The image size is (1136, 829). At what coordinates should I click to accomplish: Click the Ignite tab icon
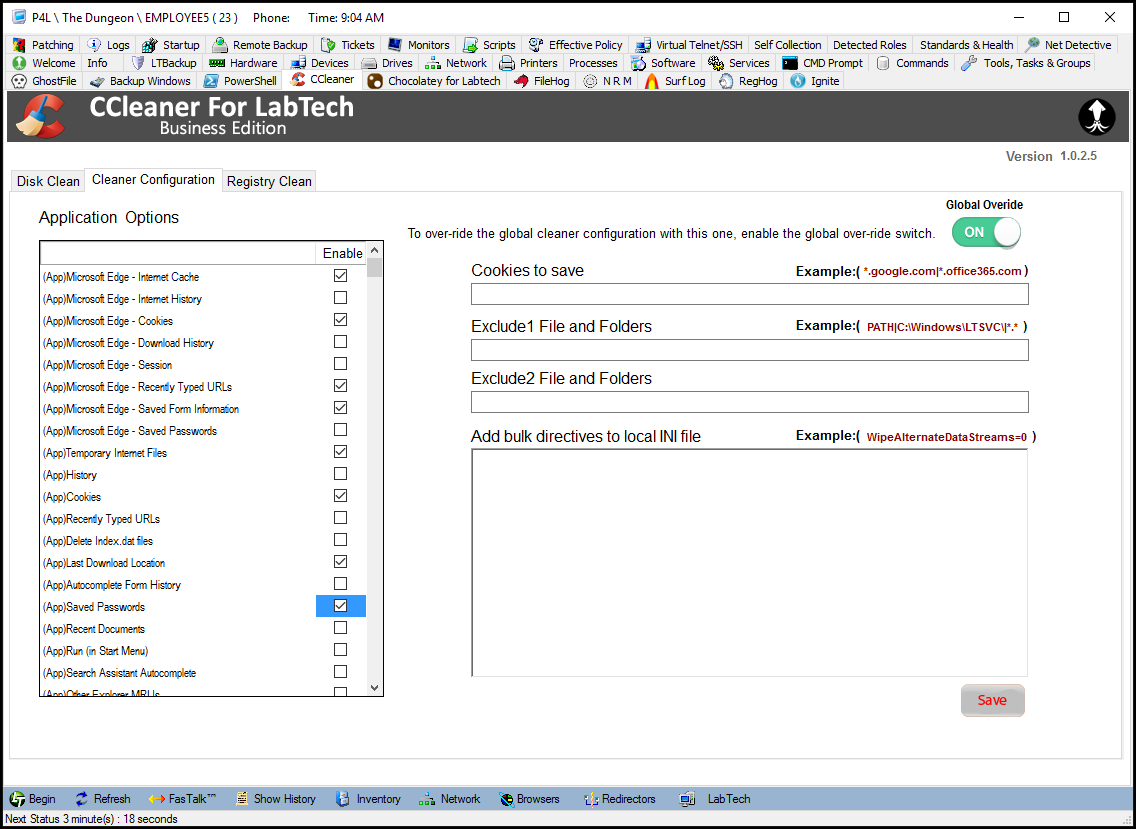[x=798, y=81]
